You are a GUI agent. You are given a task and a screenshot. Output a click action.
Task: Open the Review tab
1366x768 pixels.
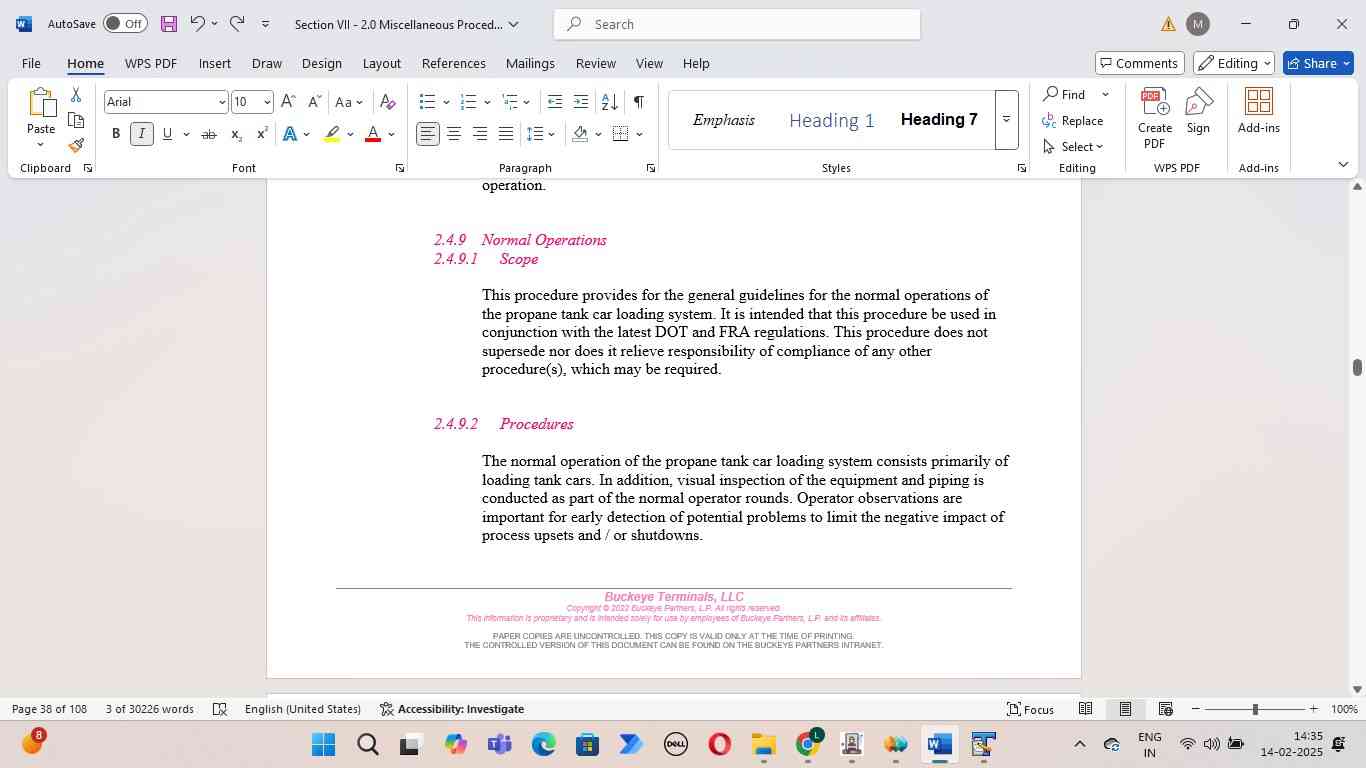(x=596, y=63)
